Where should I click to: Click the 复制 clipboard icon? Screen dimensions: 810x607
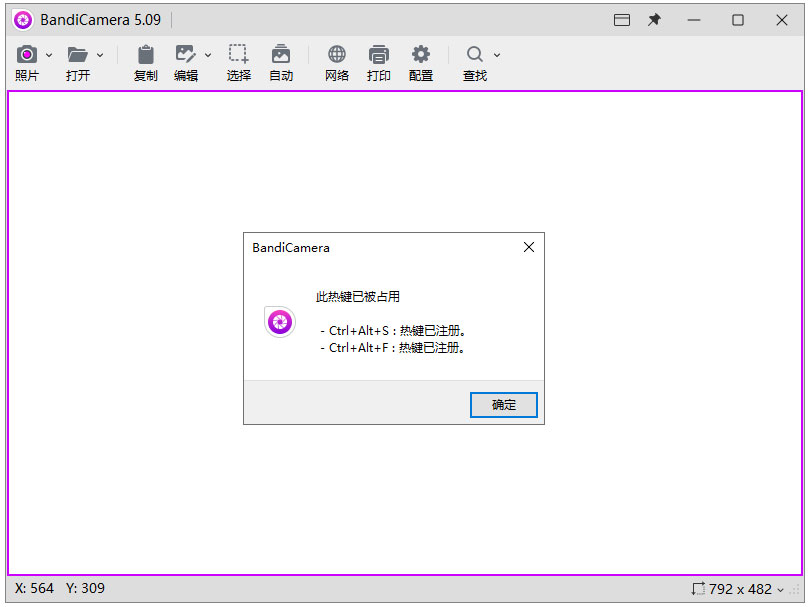click(146, 54)
